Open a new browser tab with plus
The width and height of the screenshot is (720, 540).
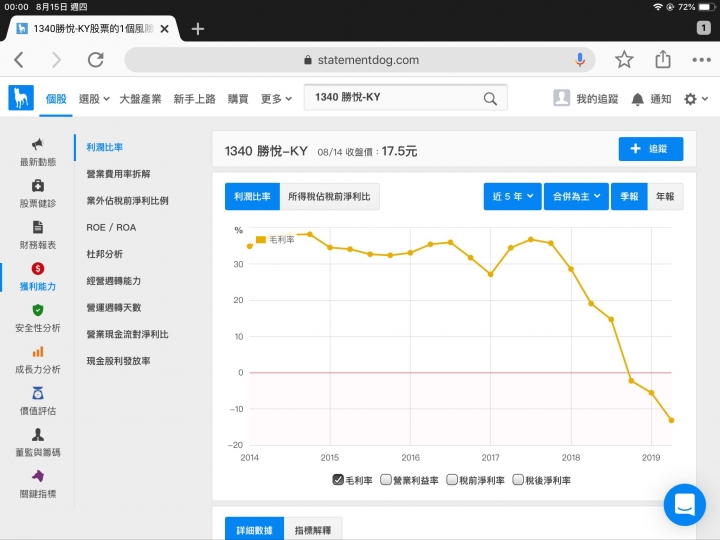(197, 29)
